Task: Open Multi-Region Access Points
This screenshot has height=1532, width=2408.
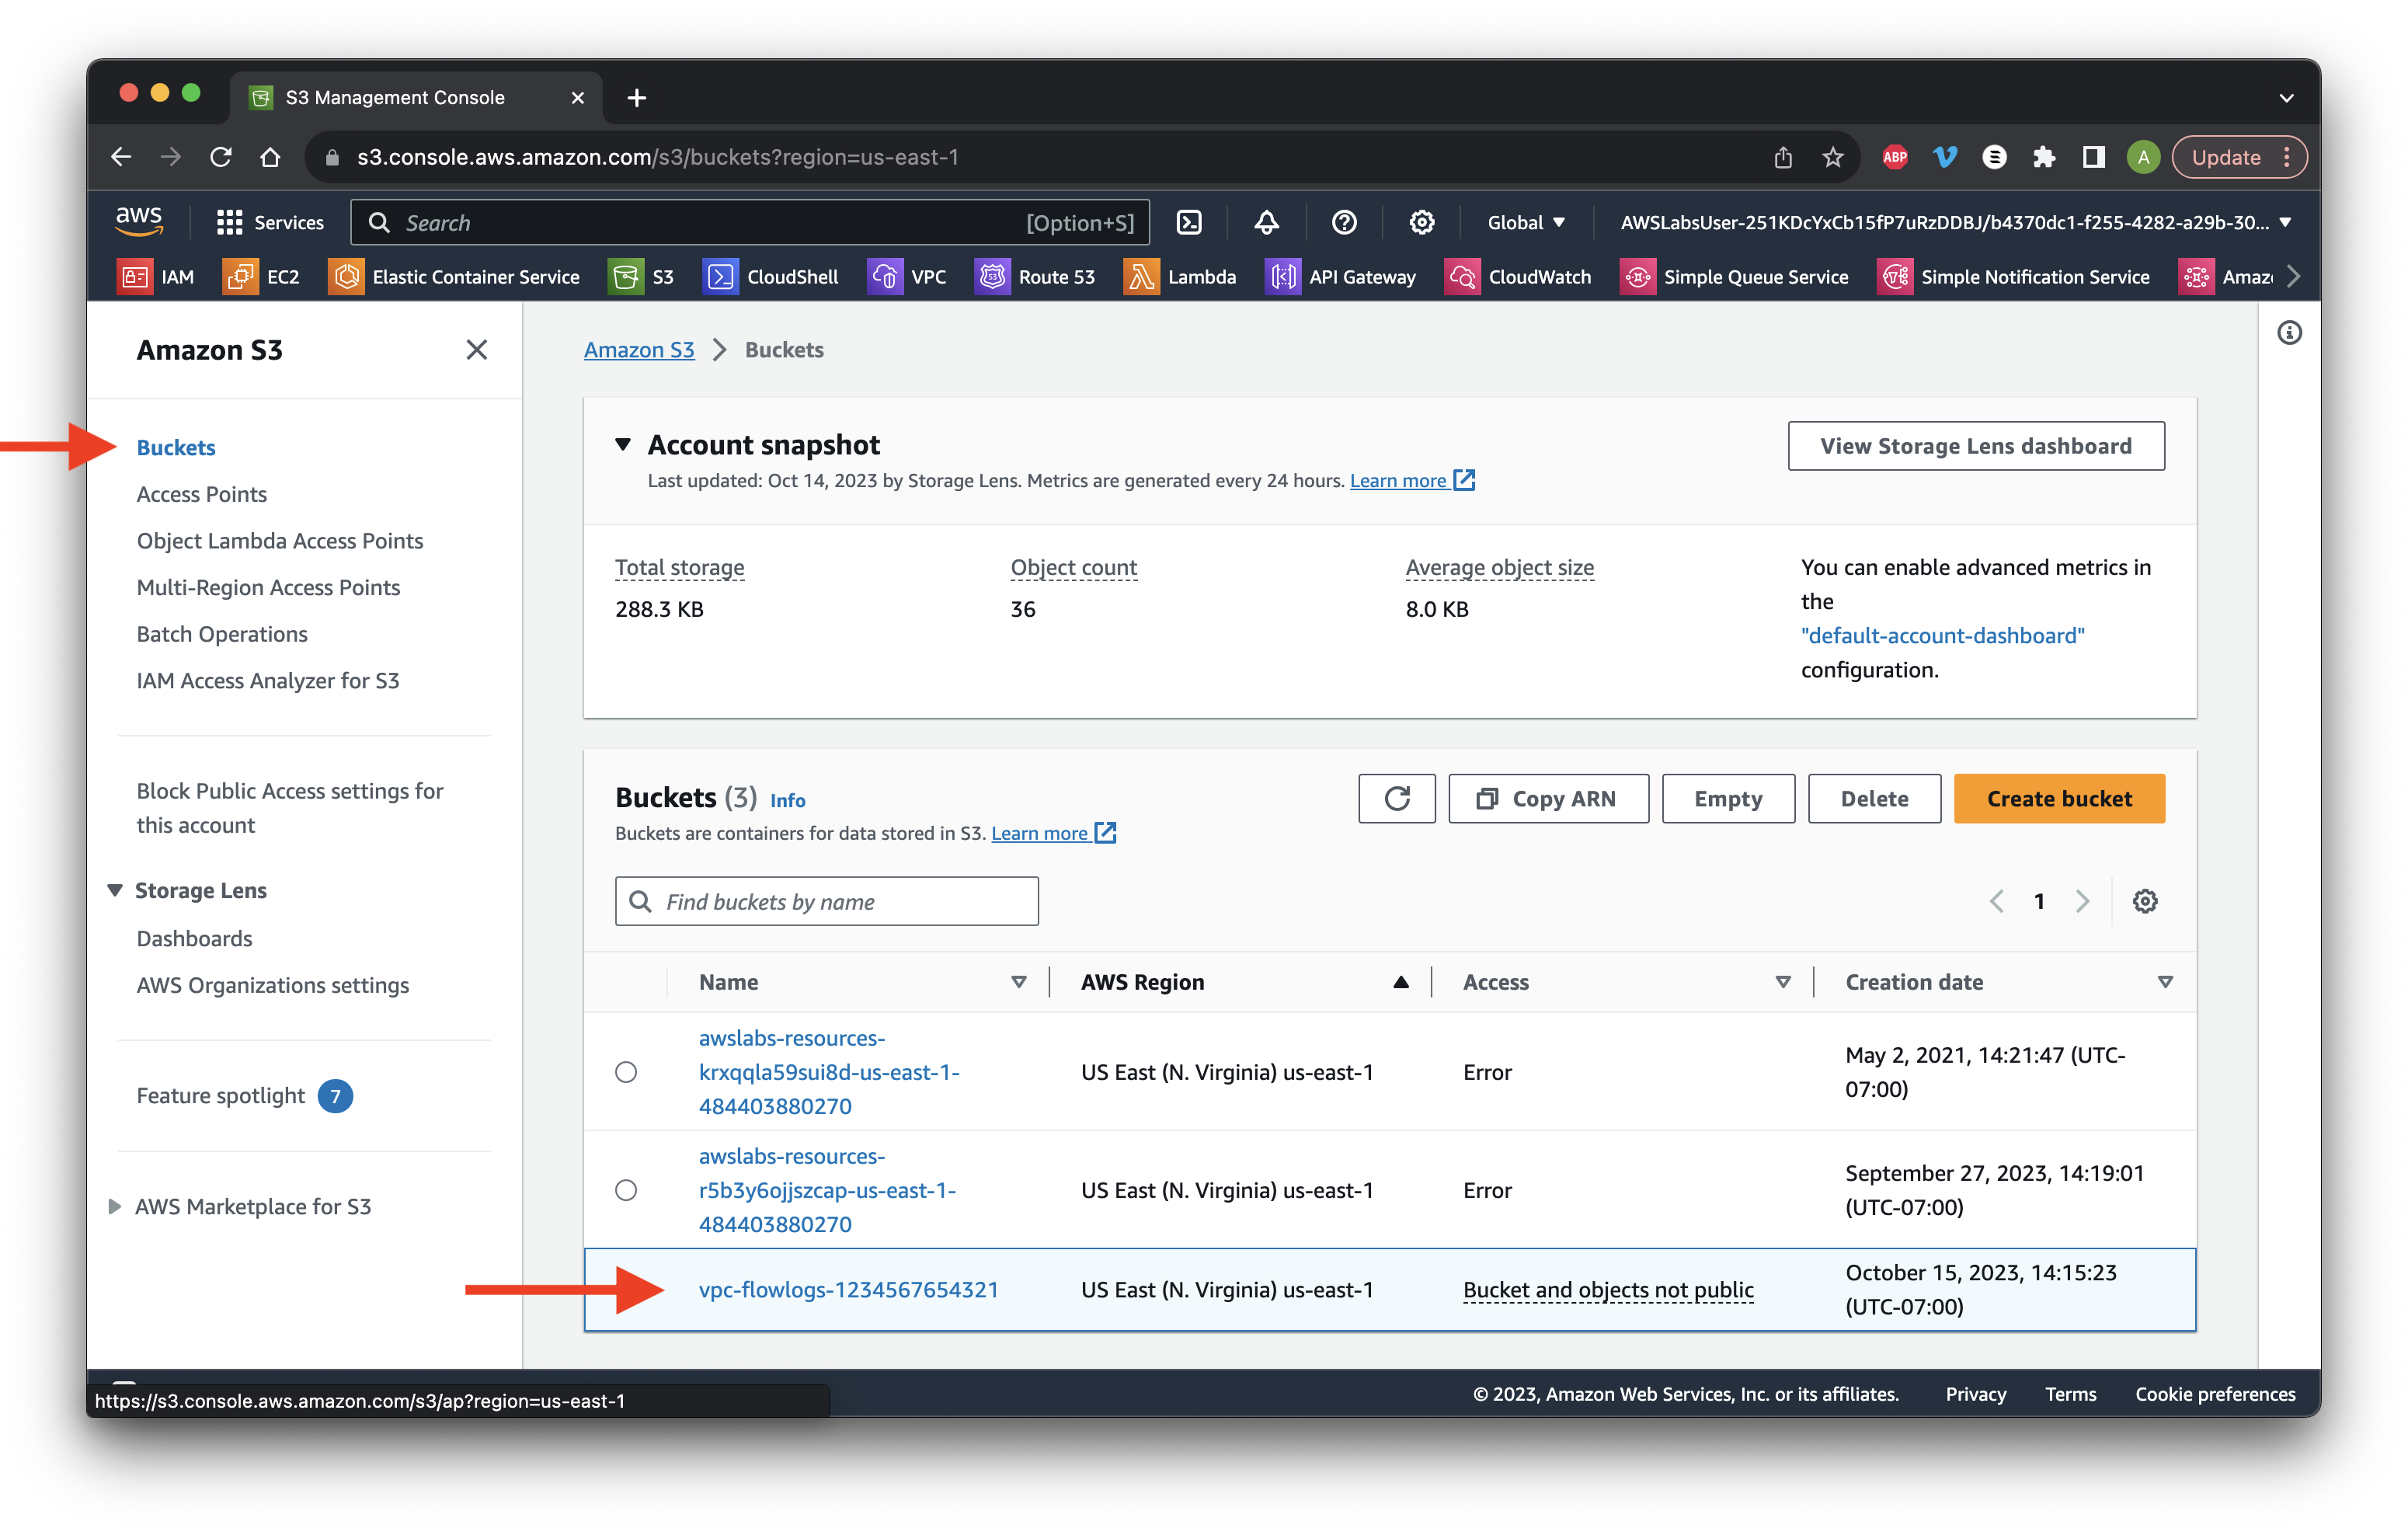Action: (x=268, y=588)
